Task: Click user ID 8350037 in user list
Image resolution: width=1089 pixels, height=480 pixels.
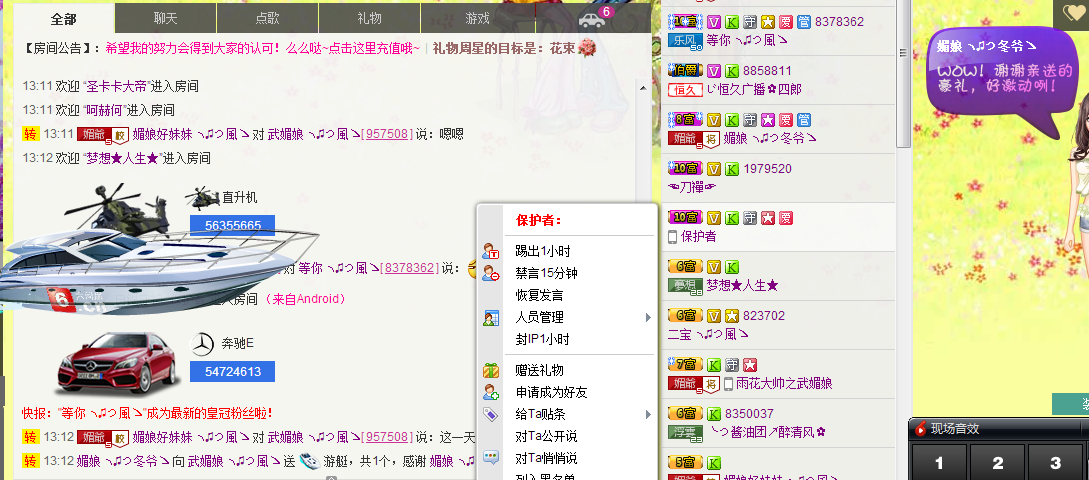Action: pos(749,414)
